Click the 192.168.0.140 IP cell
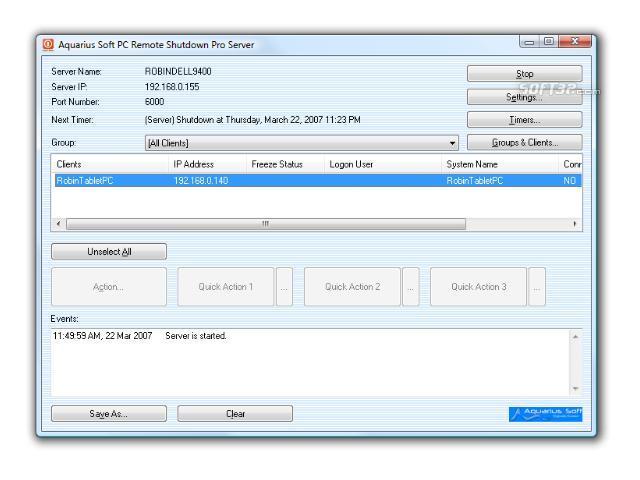 click(201, 180)
